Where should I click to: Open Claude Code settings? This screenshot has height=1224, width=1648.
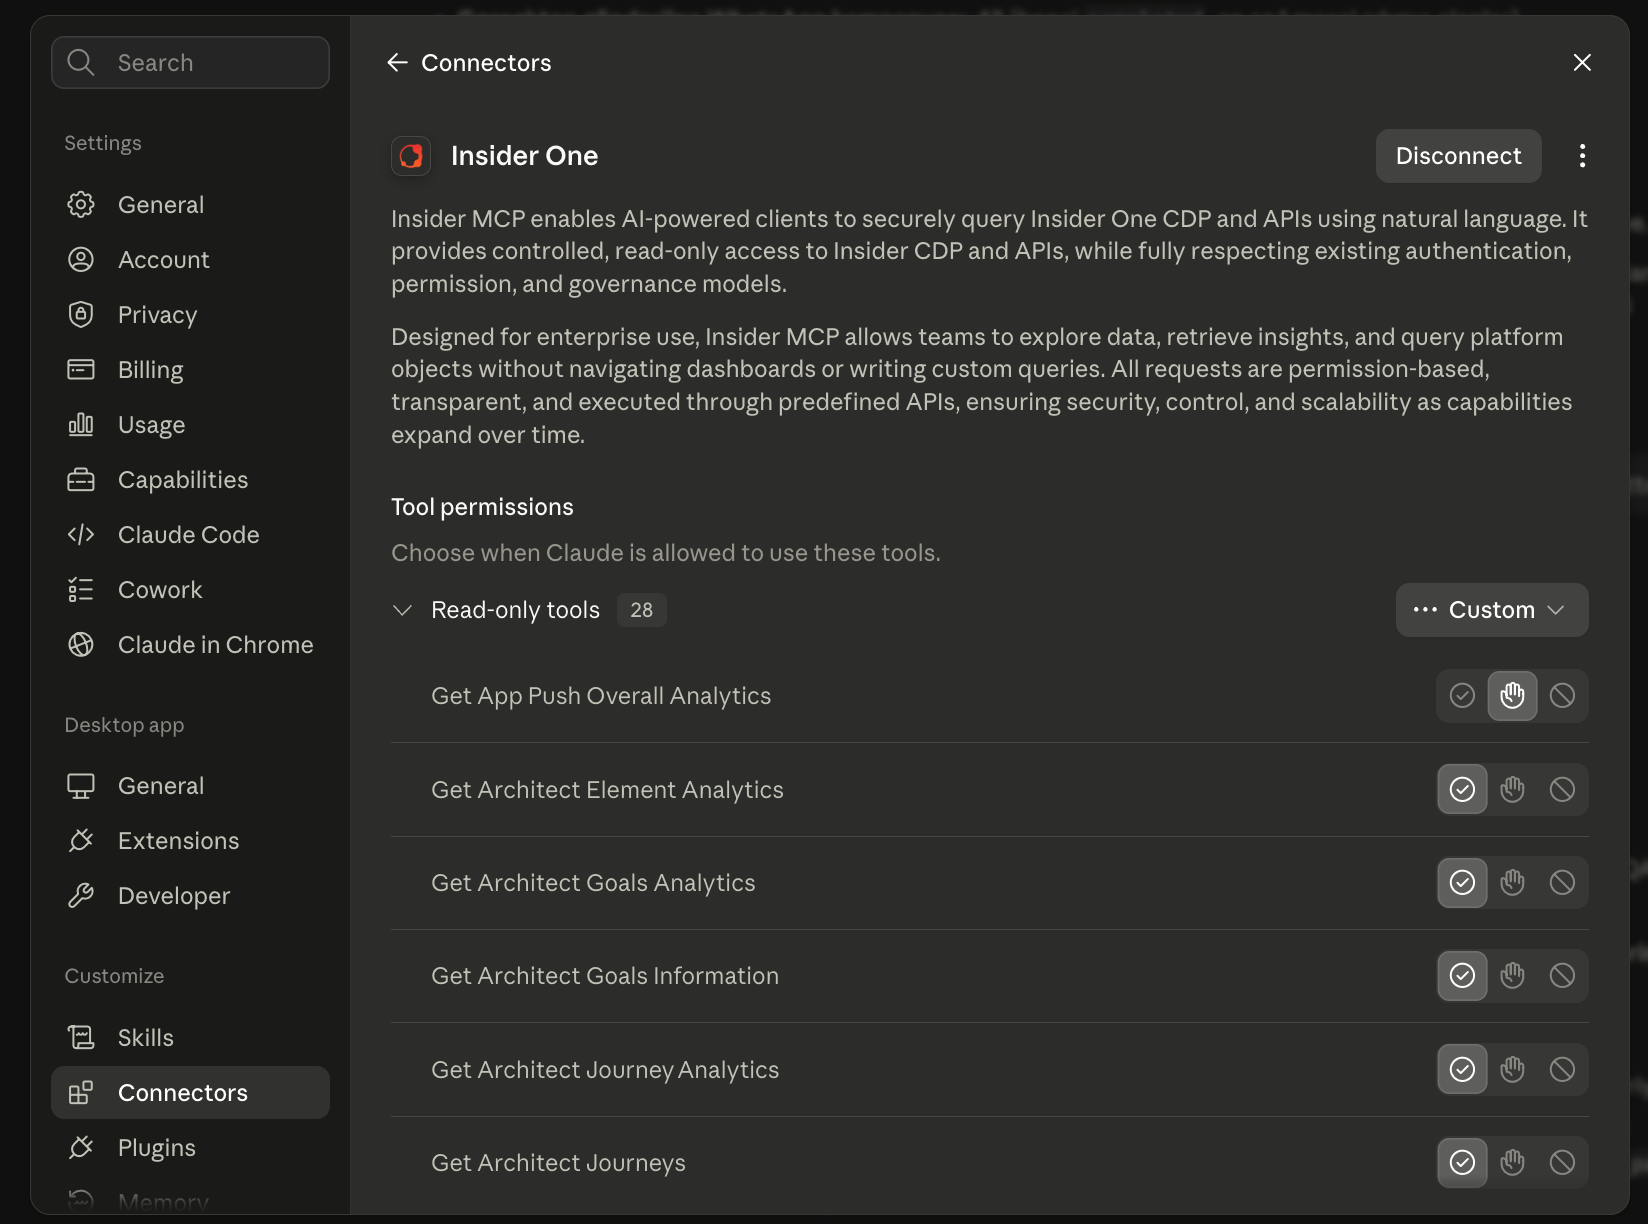pos(190,534)
